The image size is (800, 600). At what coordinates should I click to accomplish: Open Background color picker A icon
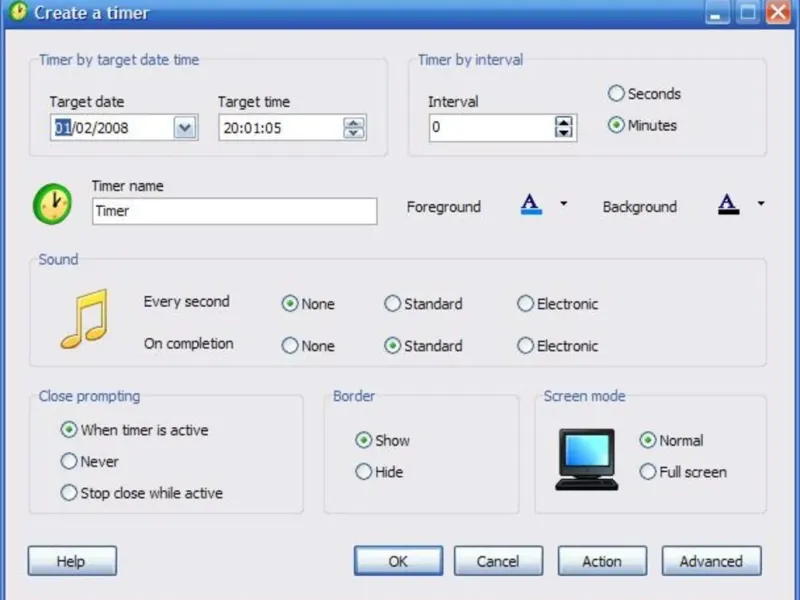728,204
